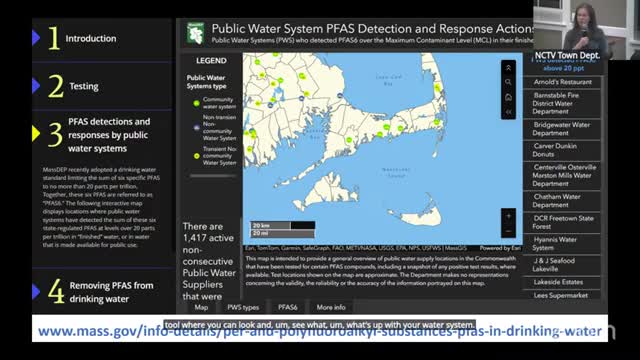Screen dimensions: 640x360
Task: Open Removing PFAS from drinking water section
Action: (x=111, y=292)
